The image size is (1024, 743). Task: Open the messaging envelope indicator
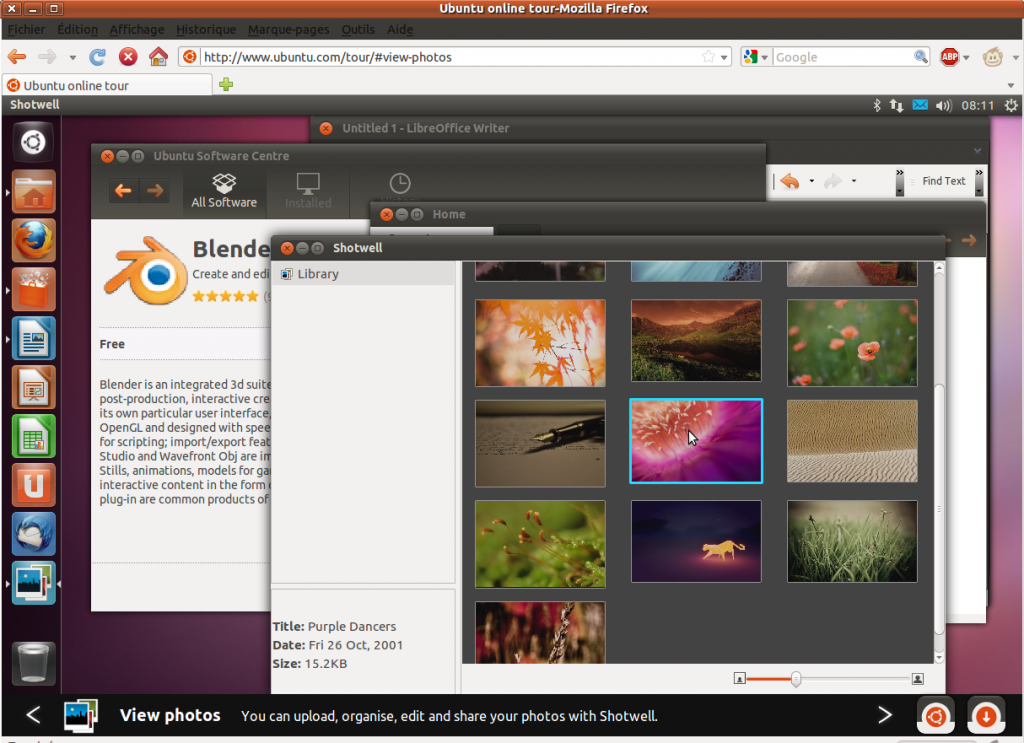click(x=920, y=105)
